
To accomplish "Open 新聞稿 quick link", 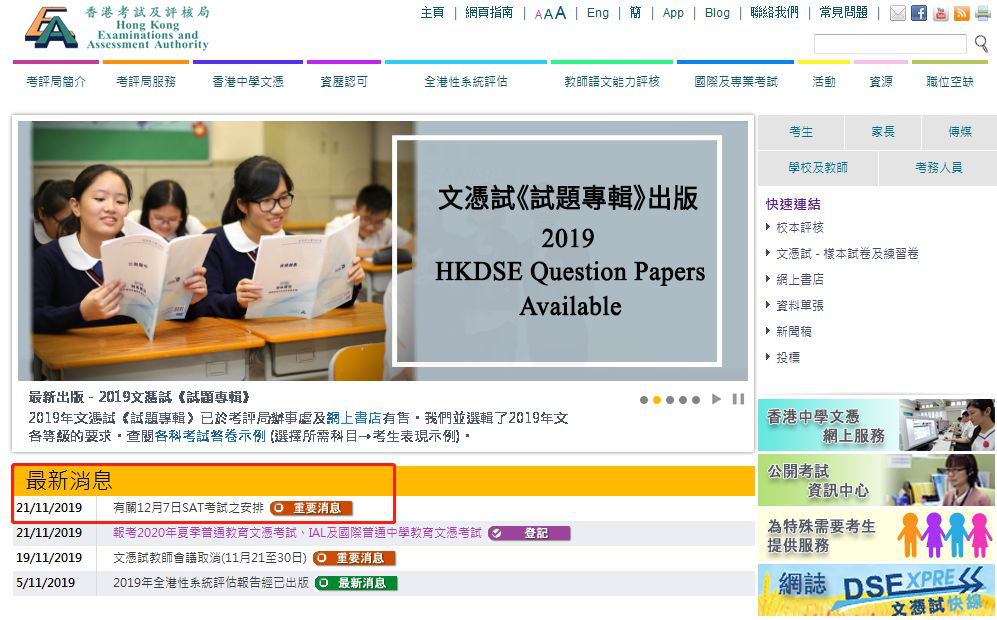I will (794, 331).
